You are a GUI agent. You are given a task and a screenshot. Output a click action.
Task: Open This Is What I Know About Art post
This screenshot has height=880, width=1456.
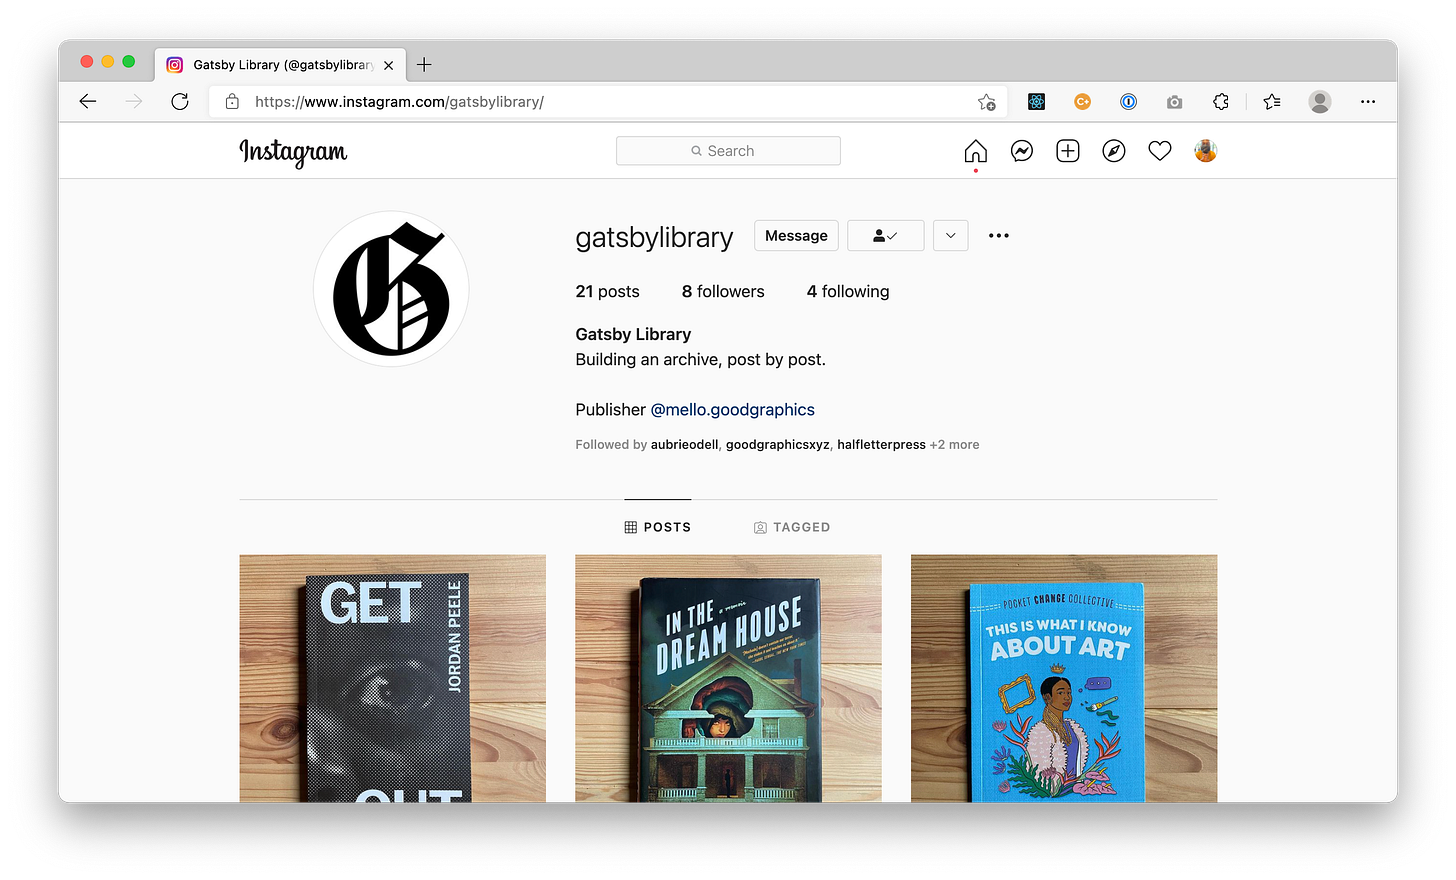(x=1064, y=678)
